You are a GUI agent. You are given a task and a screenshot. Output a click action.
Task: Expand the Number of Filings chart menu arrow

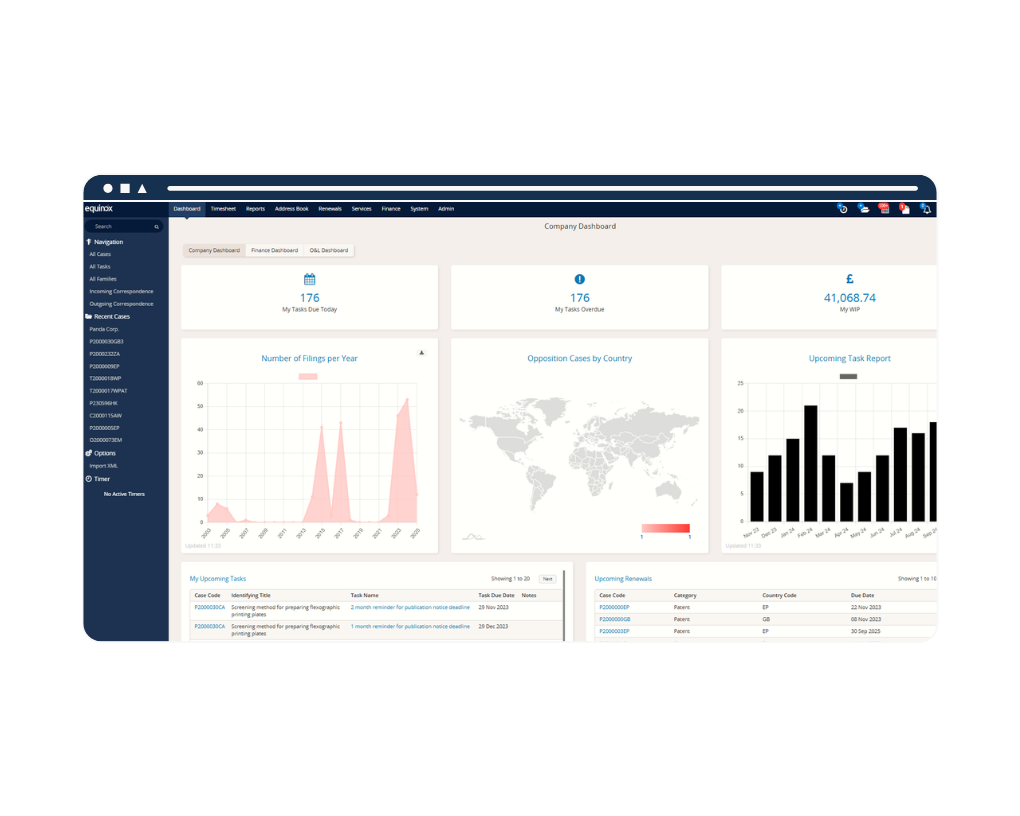(422, 352)
